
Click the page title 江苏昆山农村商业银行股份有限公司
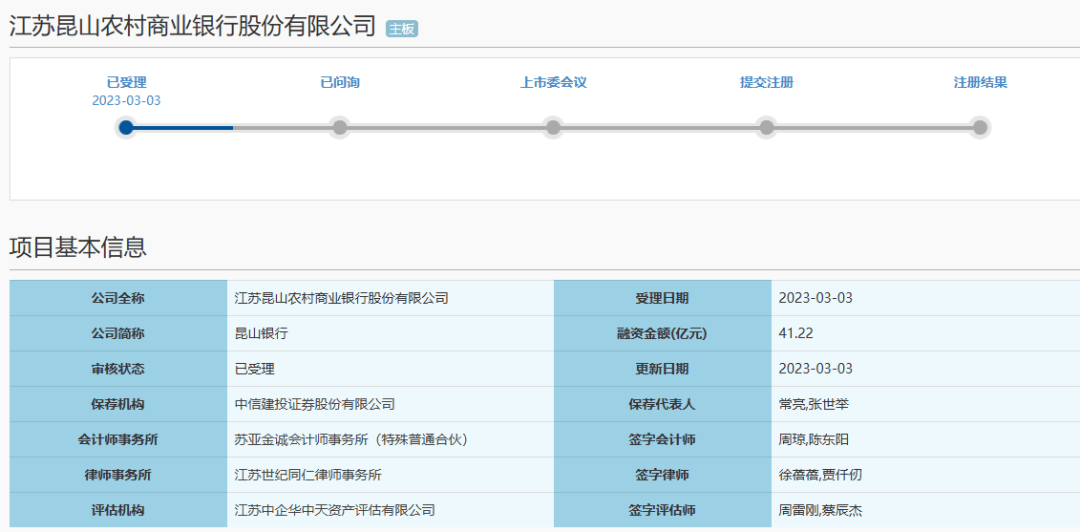(192, 26)
